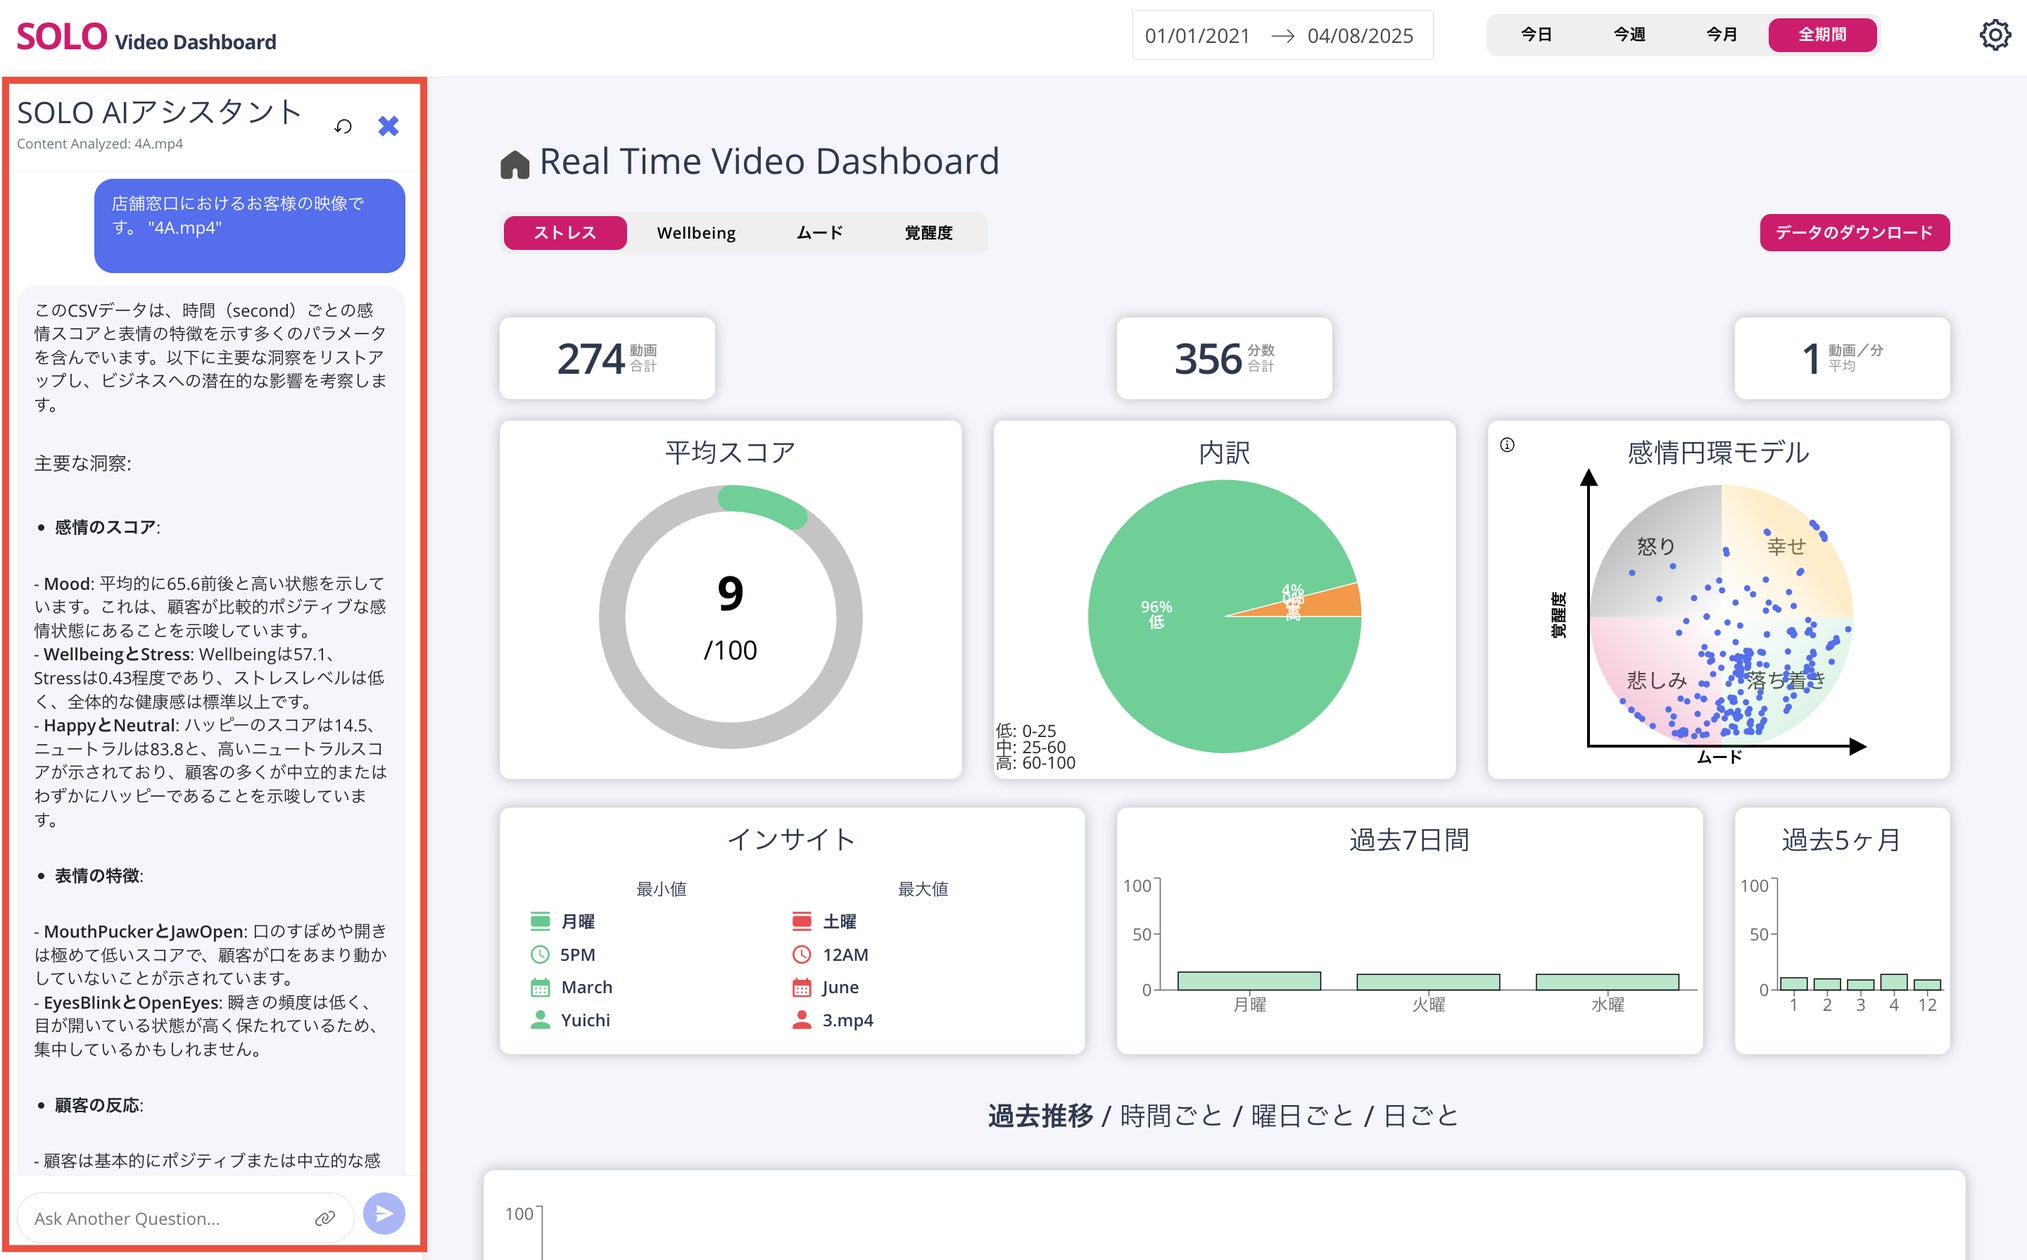The image size is (2027, 1260).
Task: Click the データのダウンロード button
Action: [x=1854, y=233]
